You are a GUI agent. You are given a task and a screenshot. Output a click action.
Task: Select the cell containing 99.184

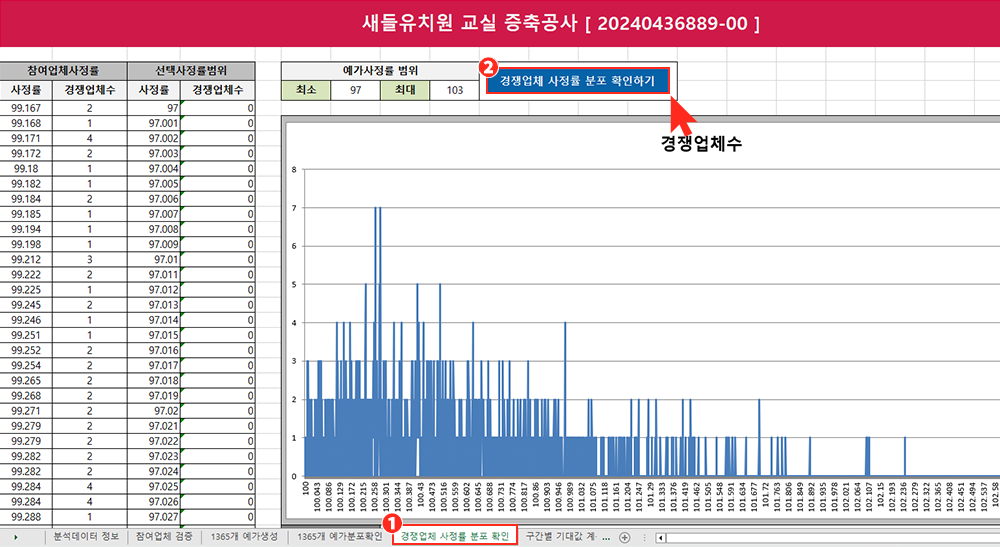click(x=26, y=199)
